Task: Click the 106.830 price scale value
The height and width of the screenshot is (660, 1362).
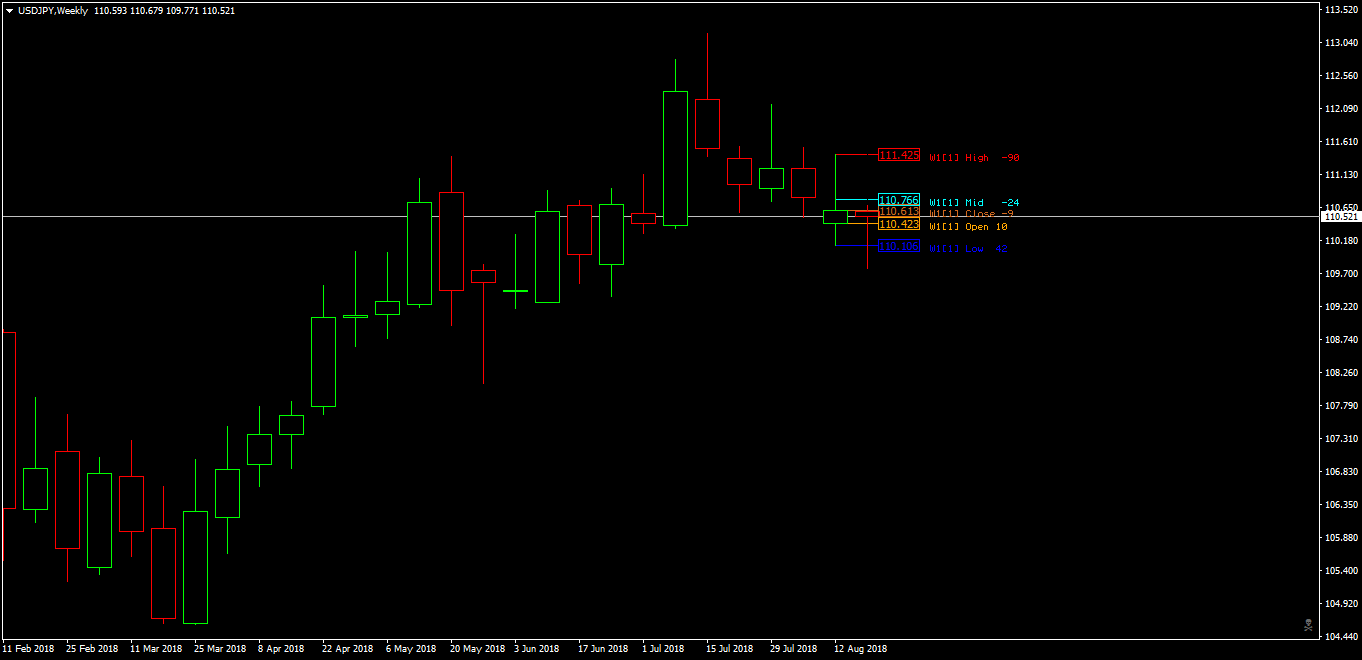Action: (1341, 472)
